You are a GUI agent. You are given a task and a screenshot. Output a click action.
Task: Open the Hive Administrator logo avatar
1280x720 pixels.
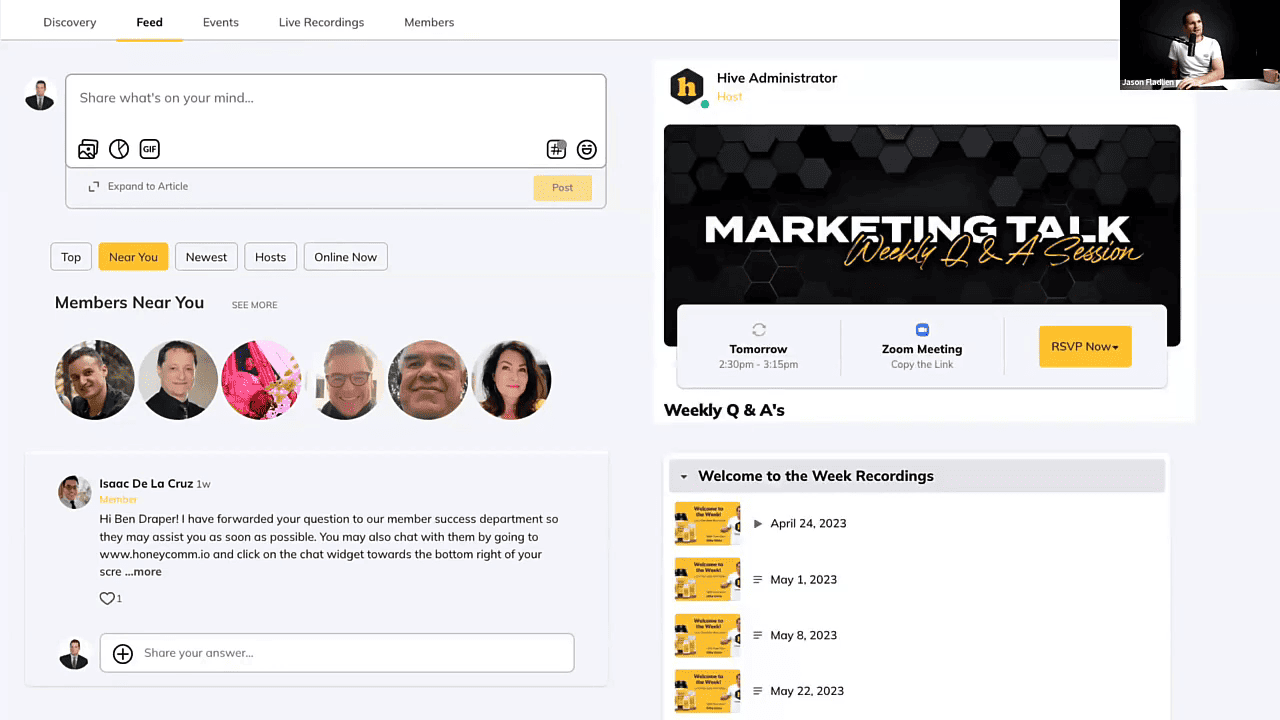click(687, 87)
